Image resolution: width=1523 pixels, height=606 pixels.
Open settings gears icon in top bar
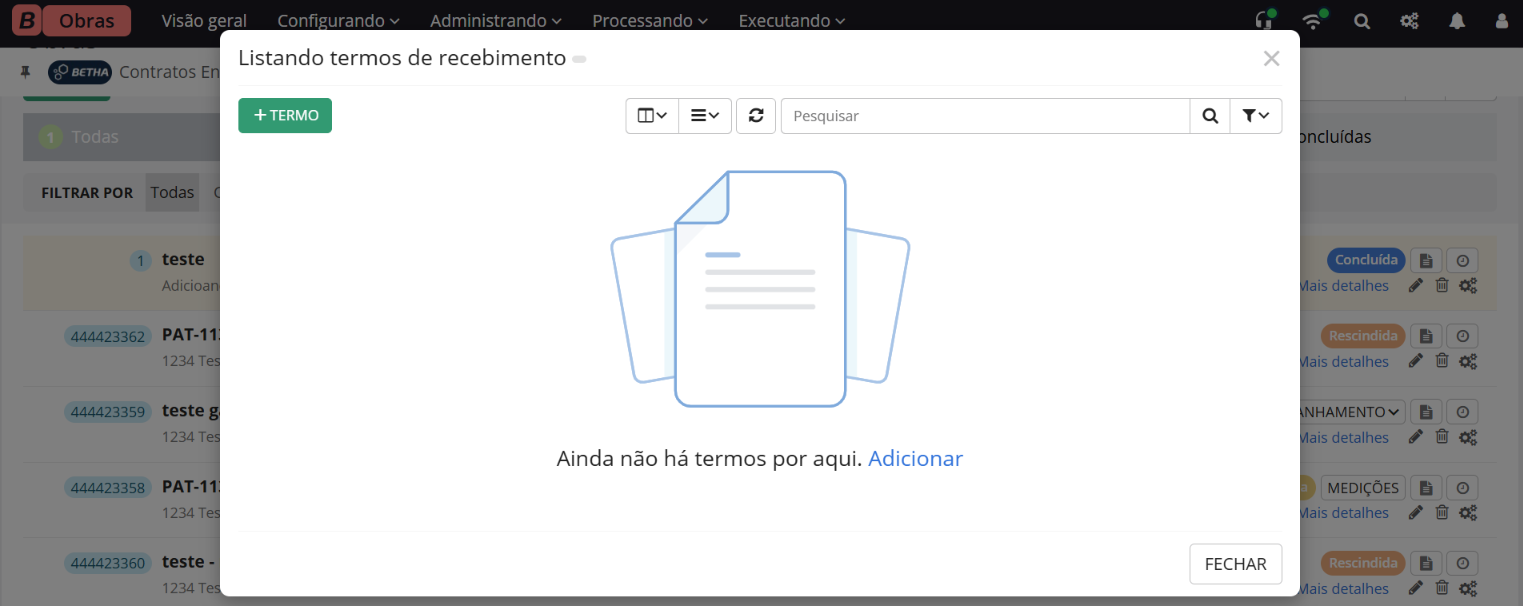click(x=1410, y=20)
